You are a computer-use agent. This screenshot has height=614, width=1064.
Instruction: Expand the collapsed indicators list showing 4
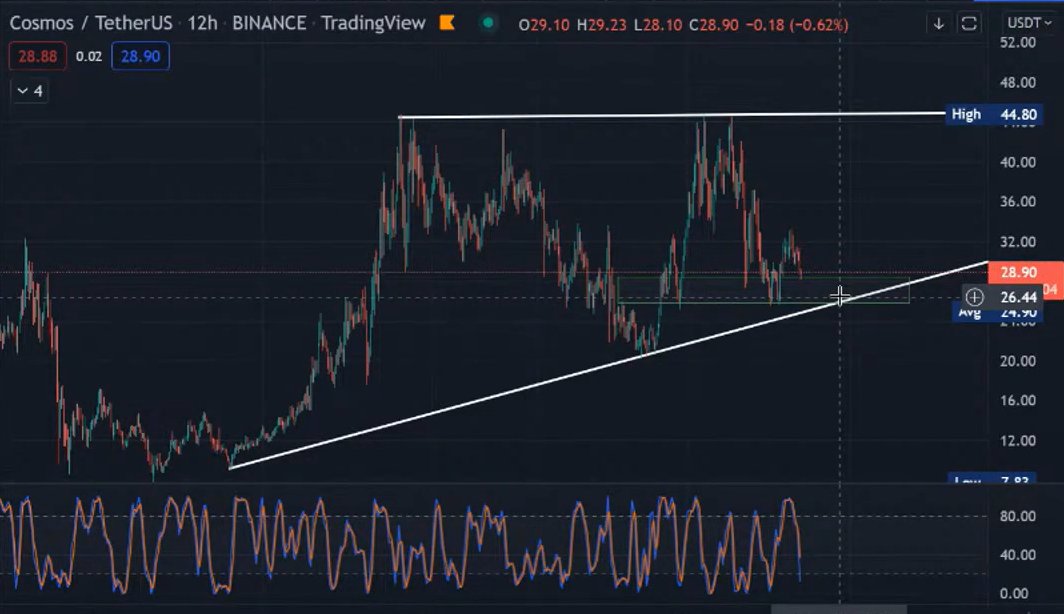coord(29,91)
